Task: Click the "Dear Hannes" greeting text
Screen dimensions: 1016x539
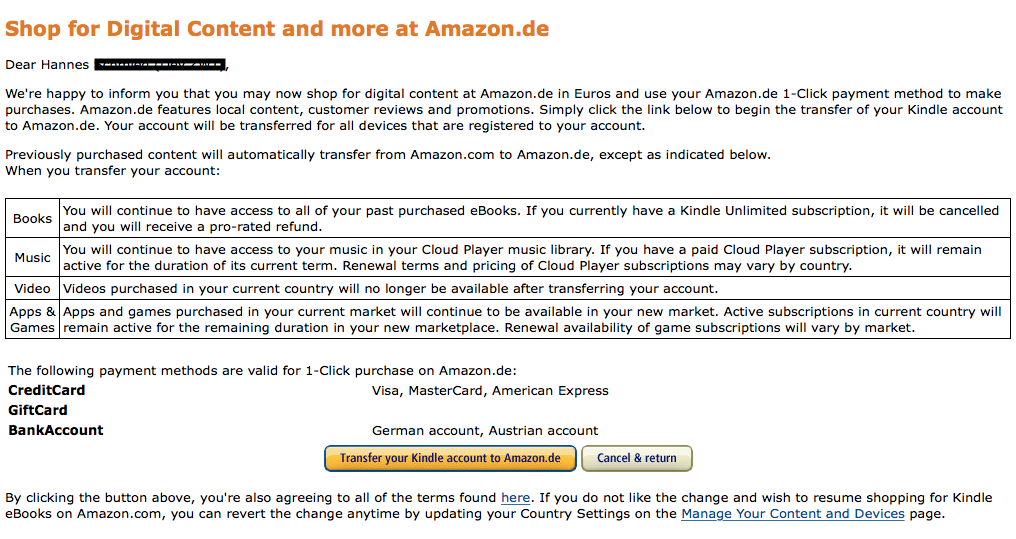Action: pyautogui.click(x=48, y=66)
